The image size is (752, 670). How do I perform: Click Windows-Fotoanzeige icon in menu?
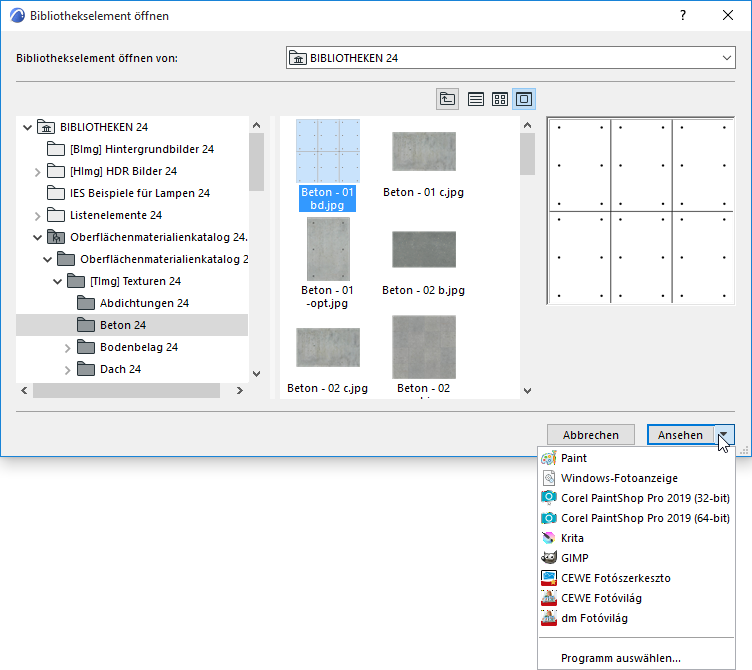pyautogui.click(x=549, y=478)
